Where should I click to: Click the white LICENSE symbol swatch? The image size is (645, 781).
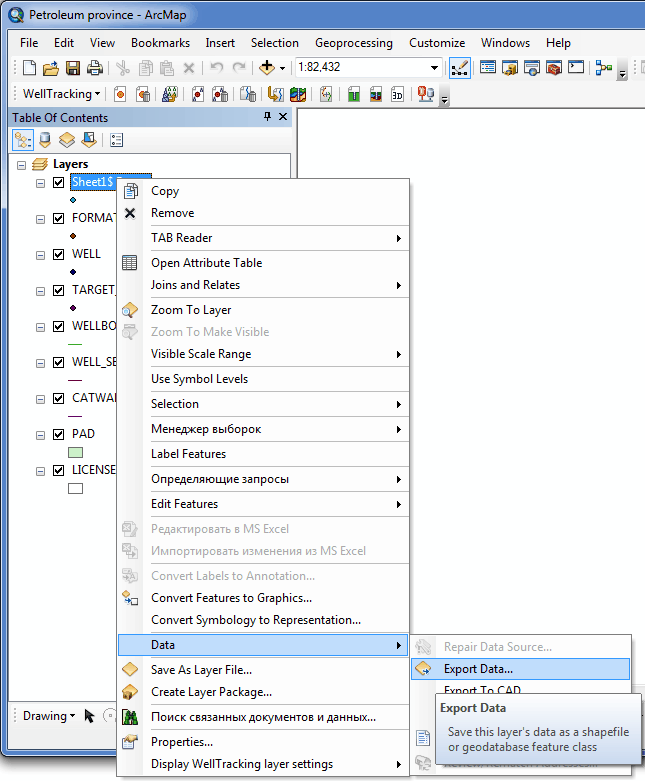coord(75,489)
